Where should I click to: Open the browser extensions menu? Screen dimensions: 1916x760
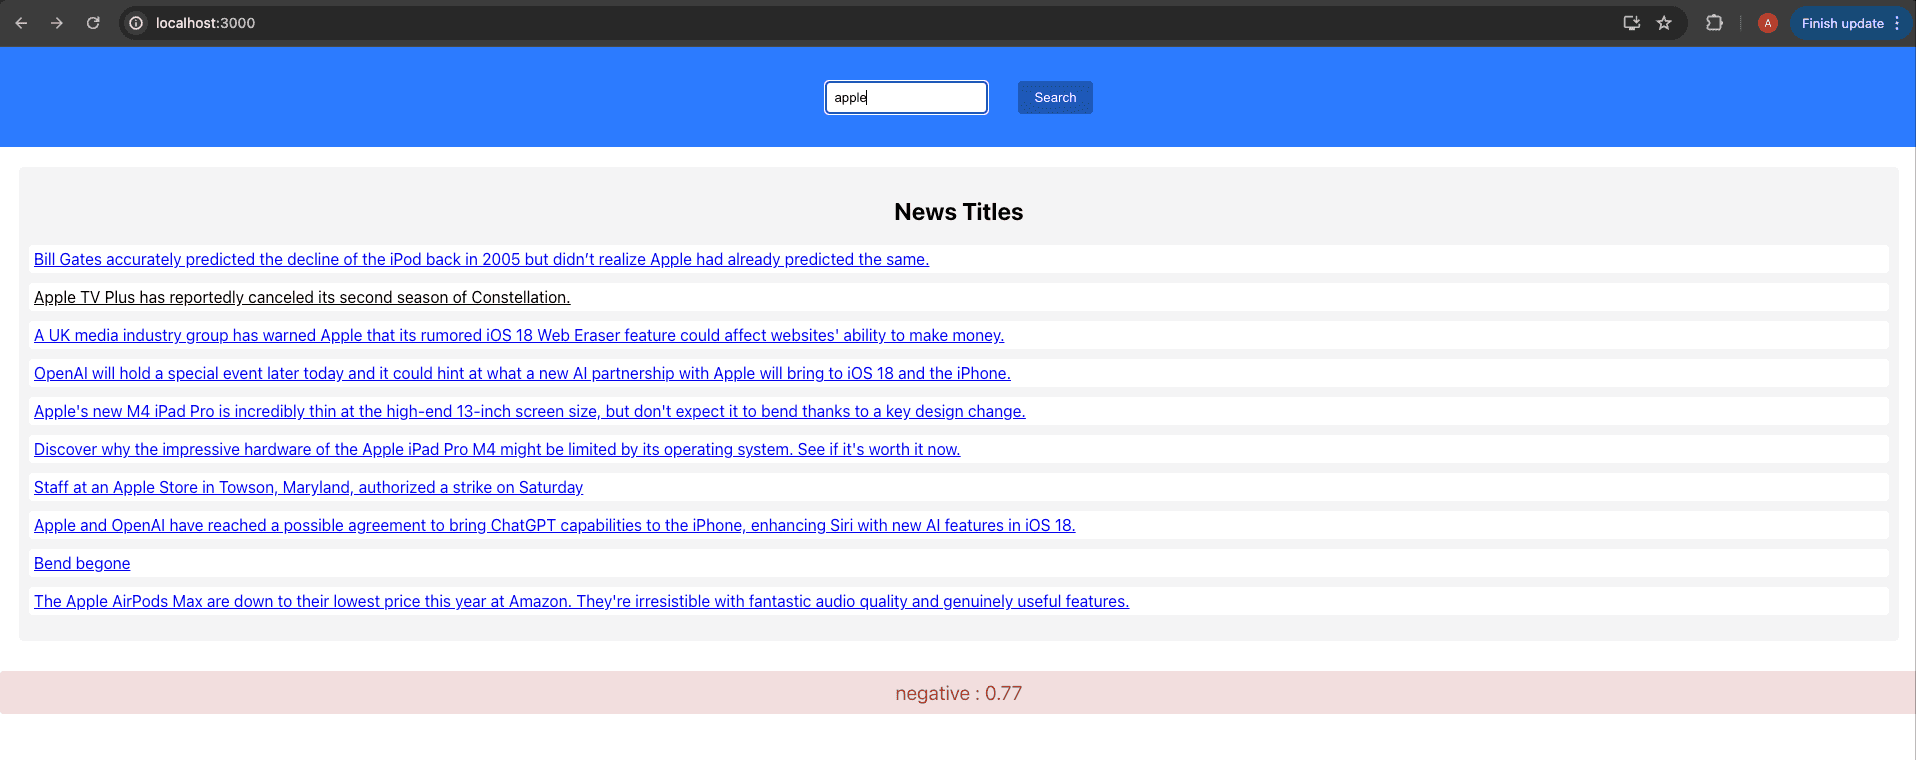1714,23
